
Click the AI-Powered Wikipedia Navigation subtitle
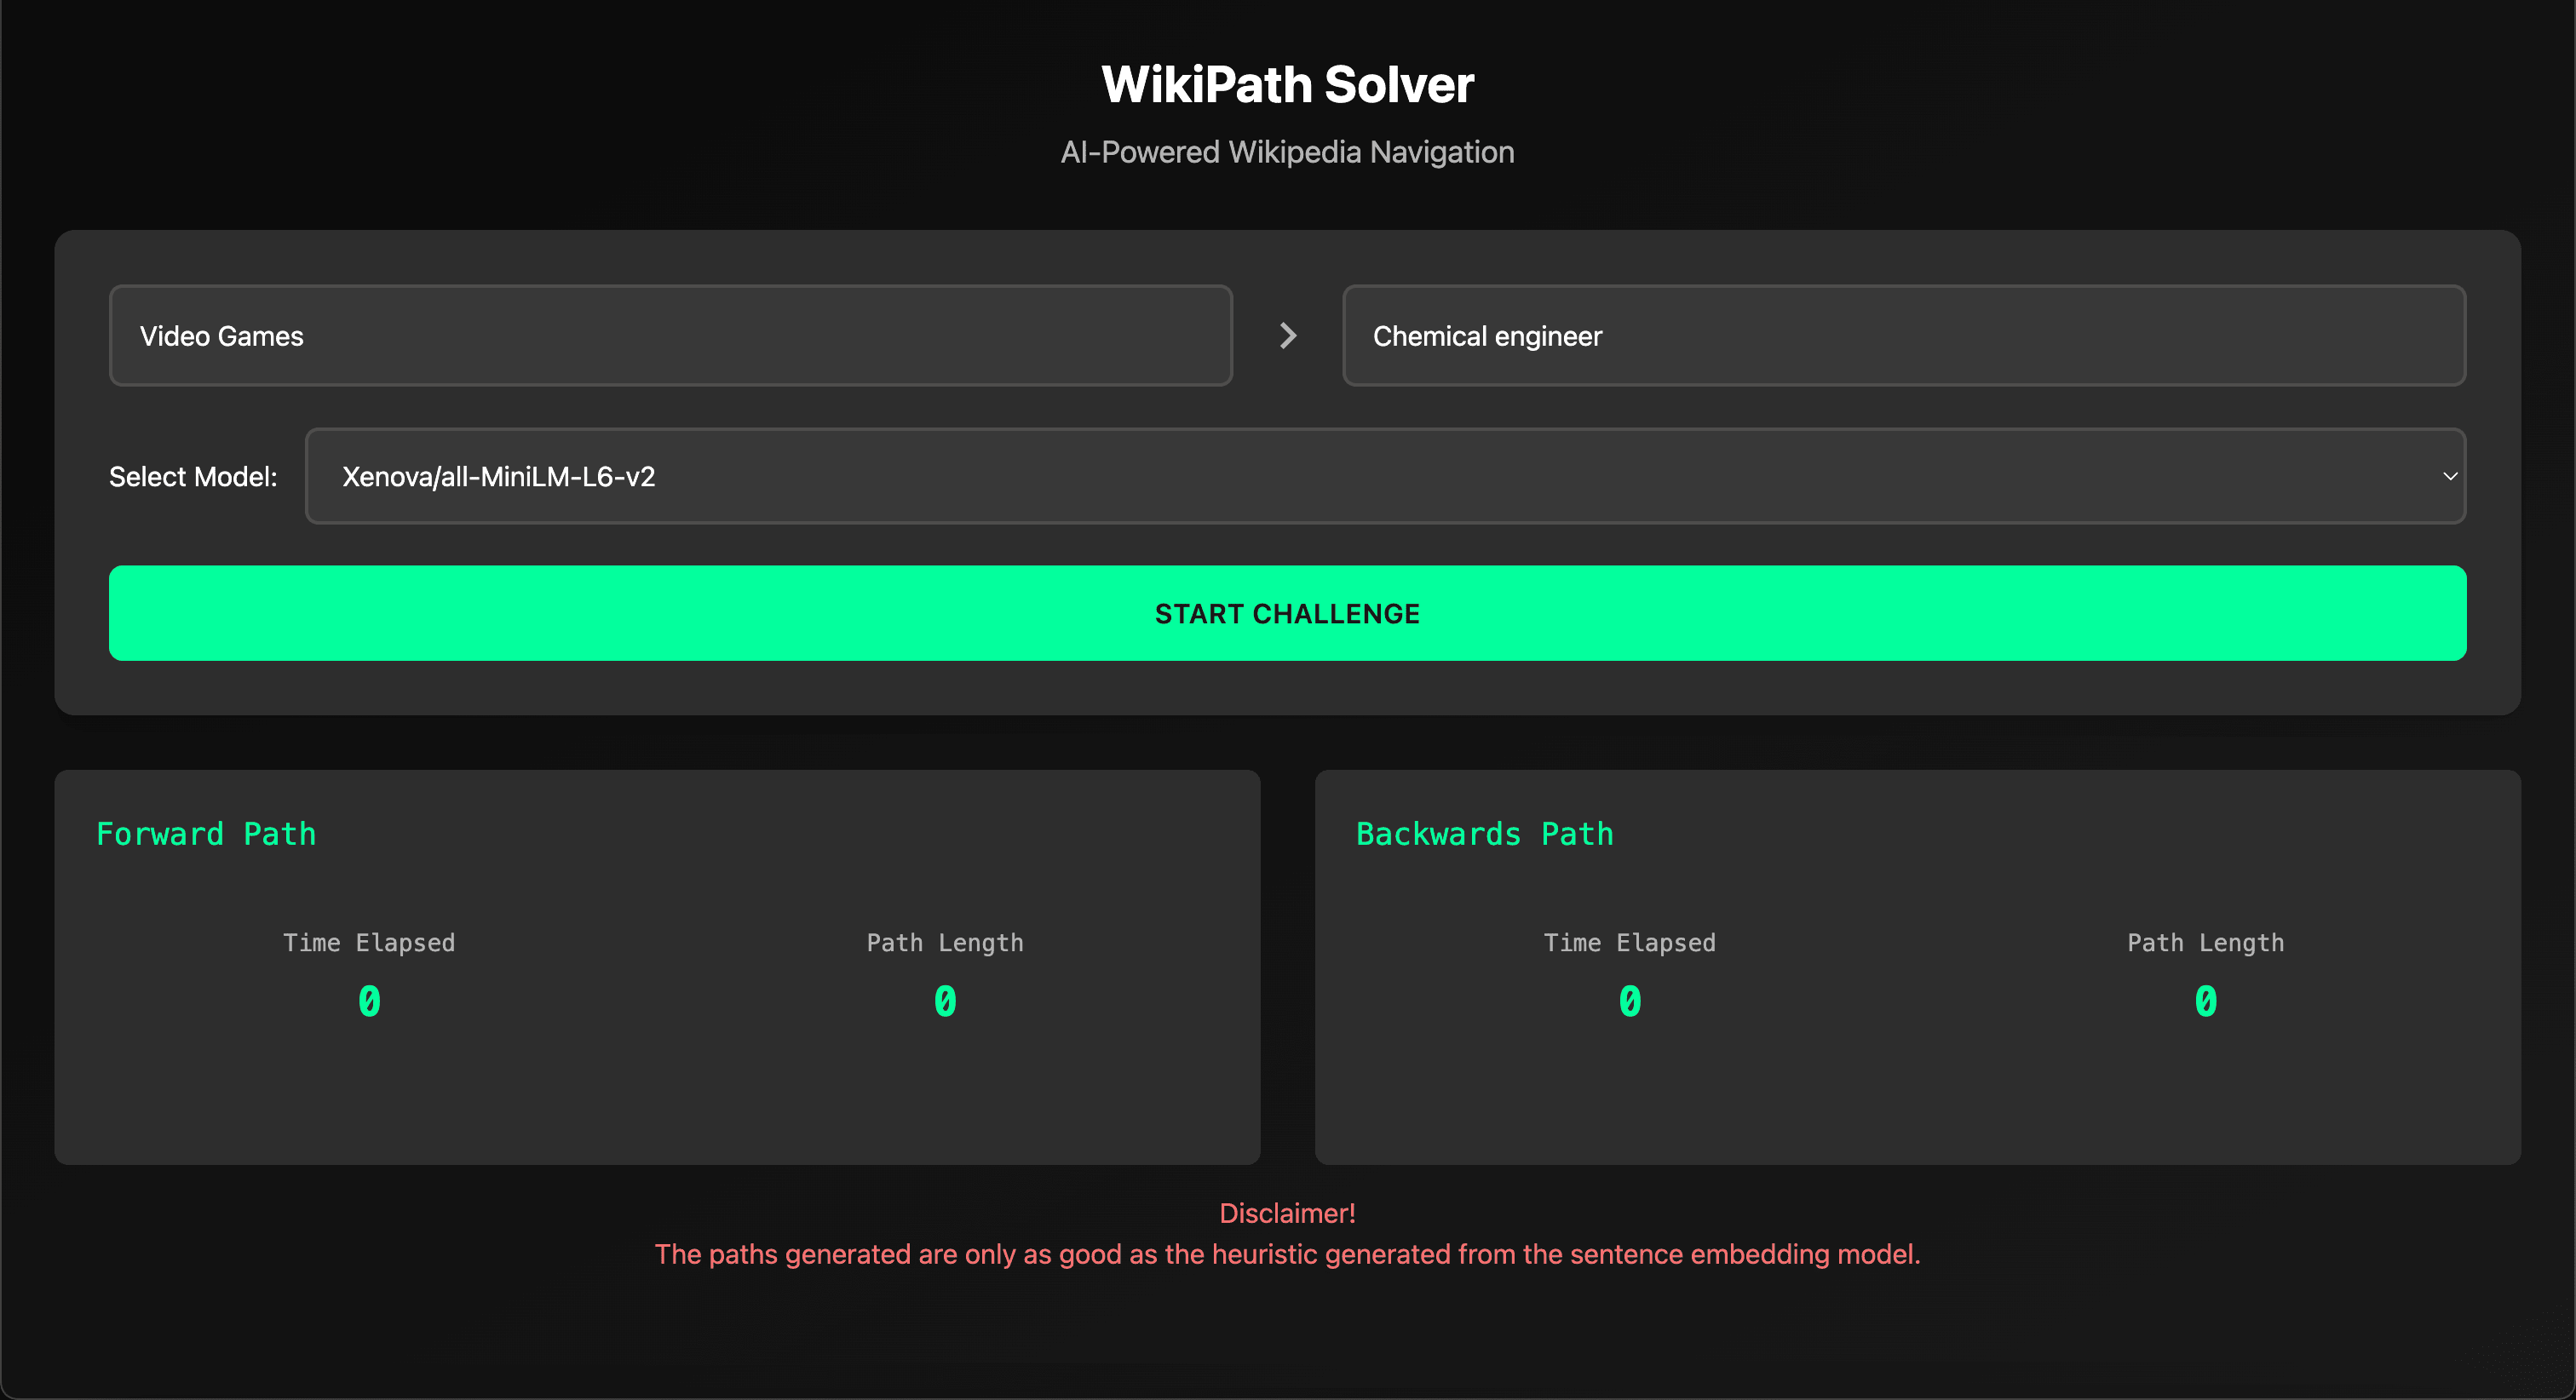click(1288, 152)
